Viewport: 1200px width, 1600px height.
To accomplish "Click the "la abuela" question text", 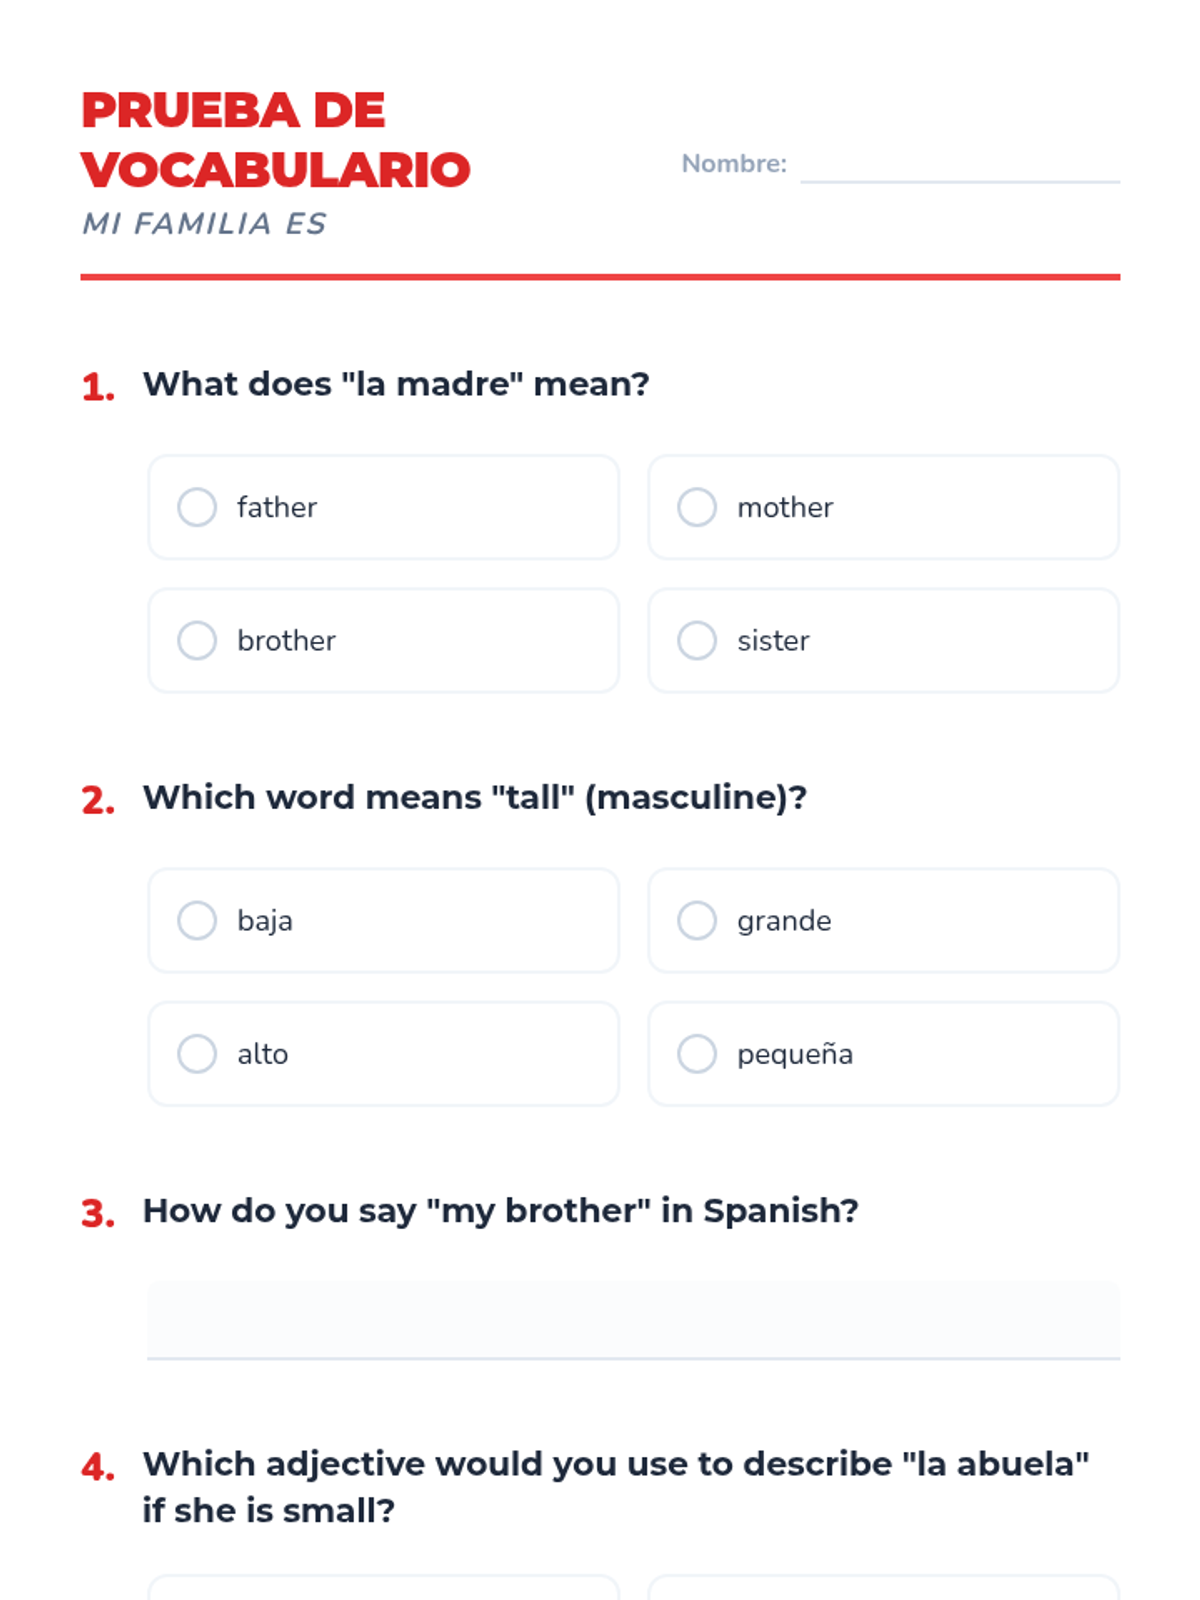I will click(615, 1486).
